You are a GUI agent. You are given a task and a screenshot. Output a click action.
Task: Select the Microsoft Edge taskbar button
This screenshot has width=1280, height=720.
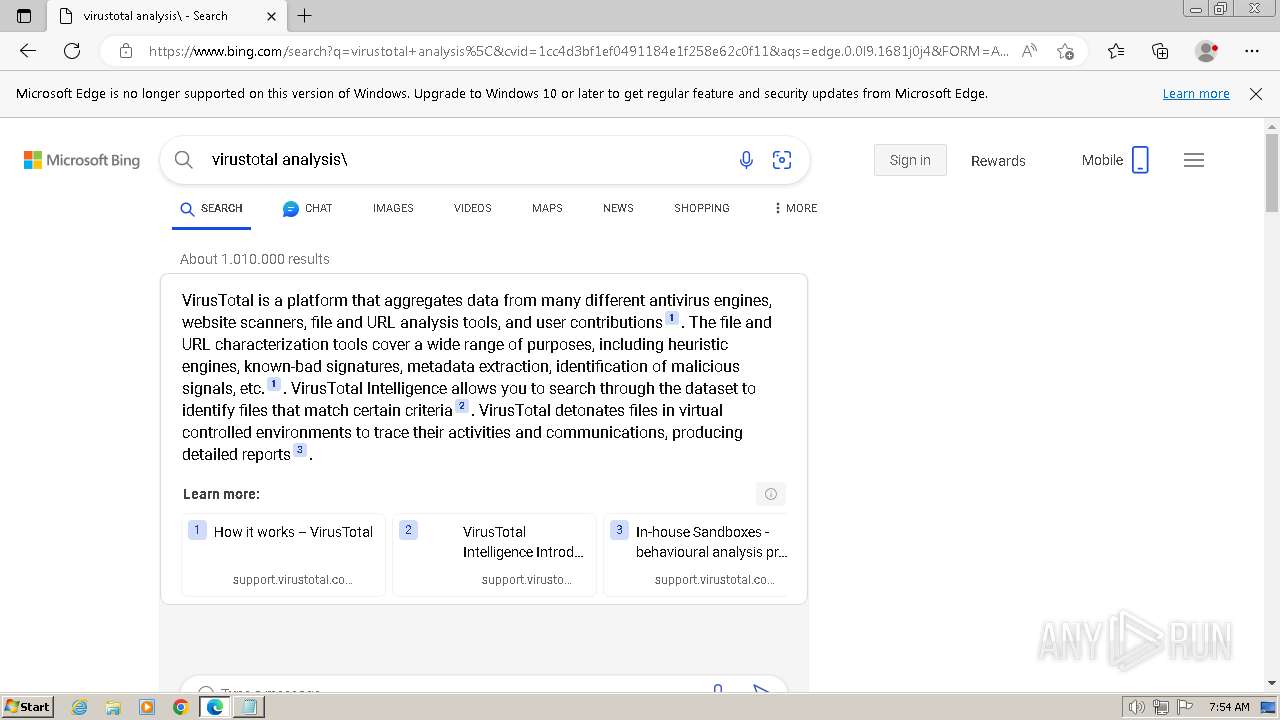pyautogui.click(x=214, y=707)
